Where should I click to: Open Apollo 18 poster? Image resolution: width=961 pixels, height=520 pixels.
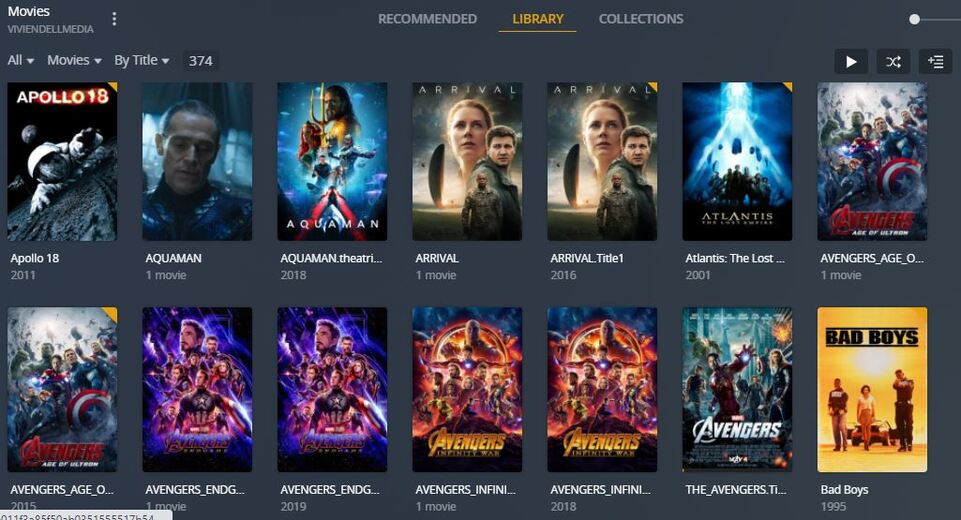tap(62, 161)
